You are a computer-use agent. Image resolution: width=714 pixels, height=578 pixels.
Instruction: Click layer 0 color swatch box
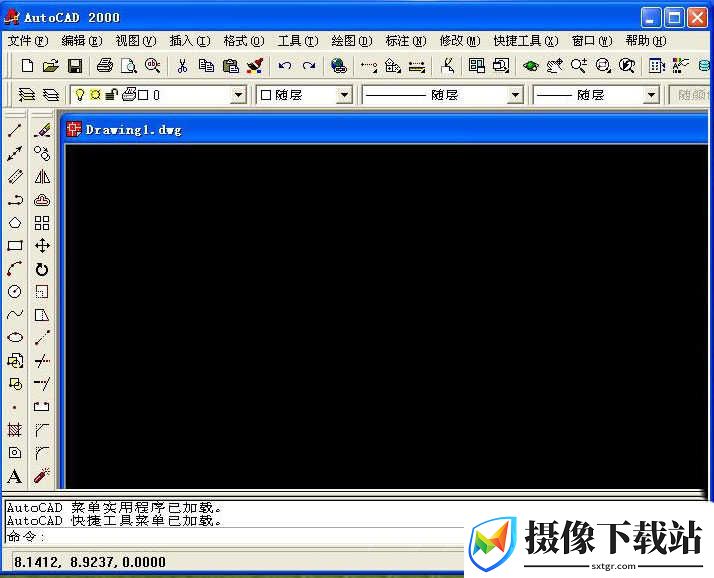[x=143, y=95]
